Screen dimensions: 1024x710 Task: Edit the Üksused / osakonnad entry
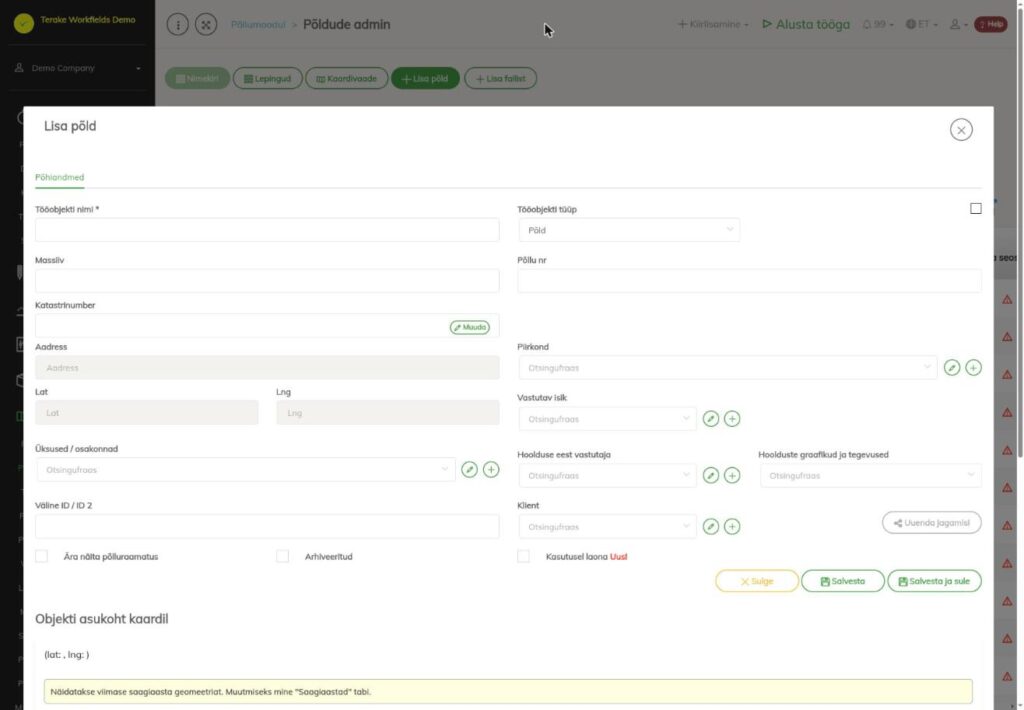pyautogui.click(x=469, y=470)
